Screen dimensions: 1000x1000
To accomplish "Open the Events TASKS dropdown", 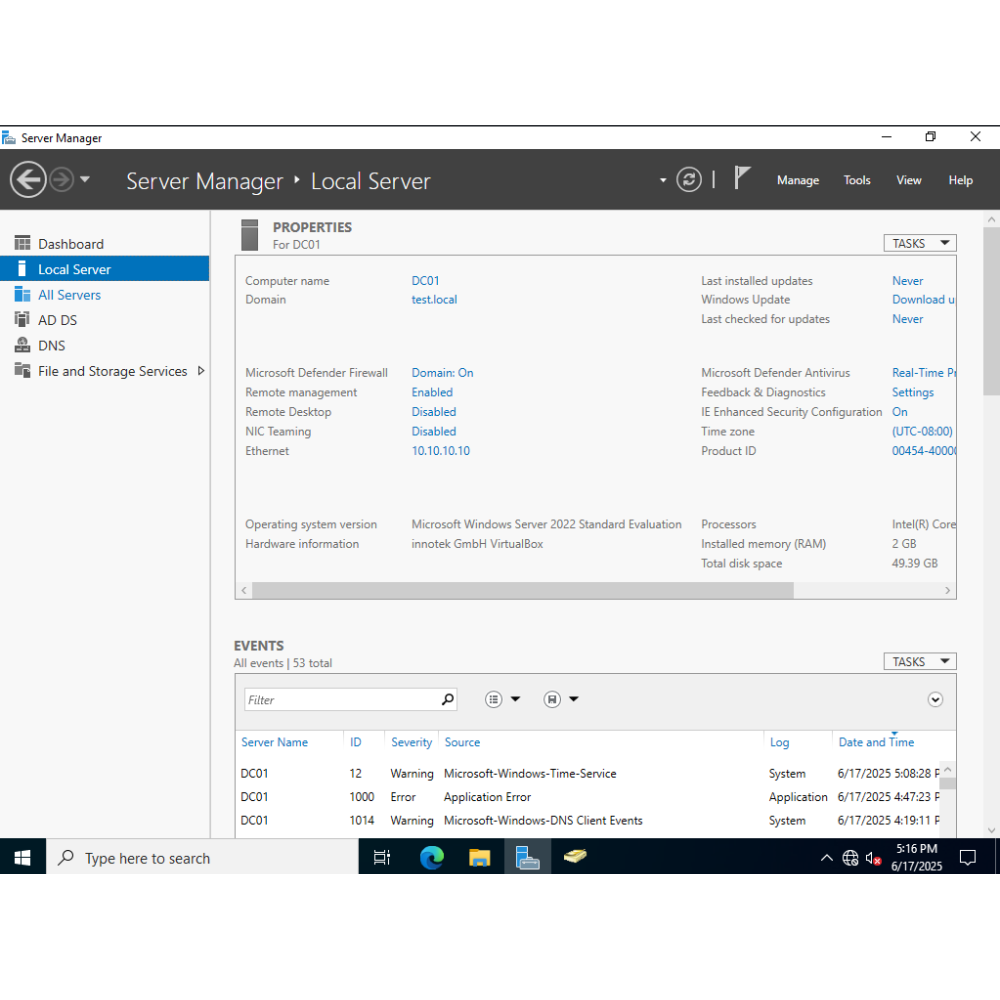I will pyautogui.click(x=920, y=662).
